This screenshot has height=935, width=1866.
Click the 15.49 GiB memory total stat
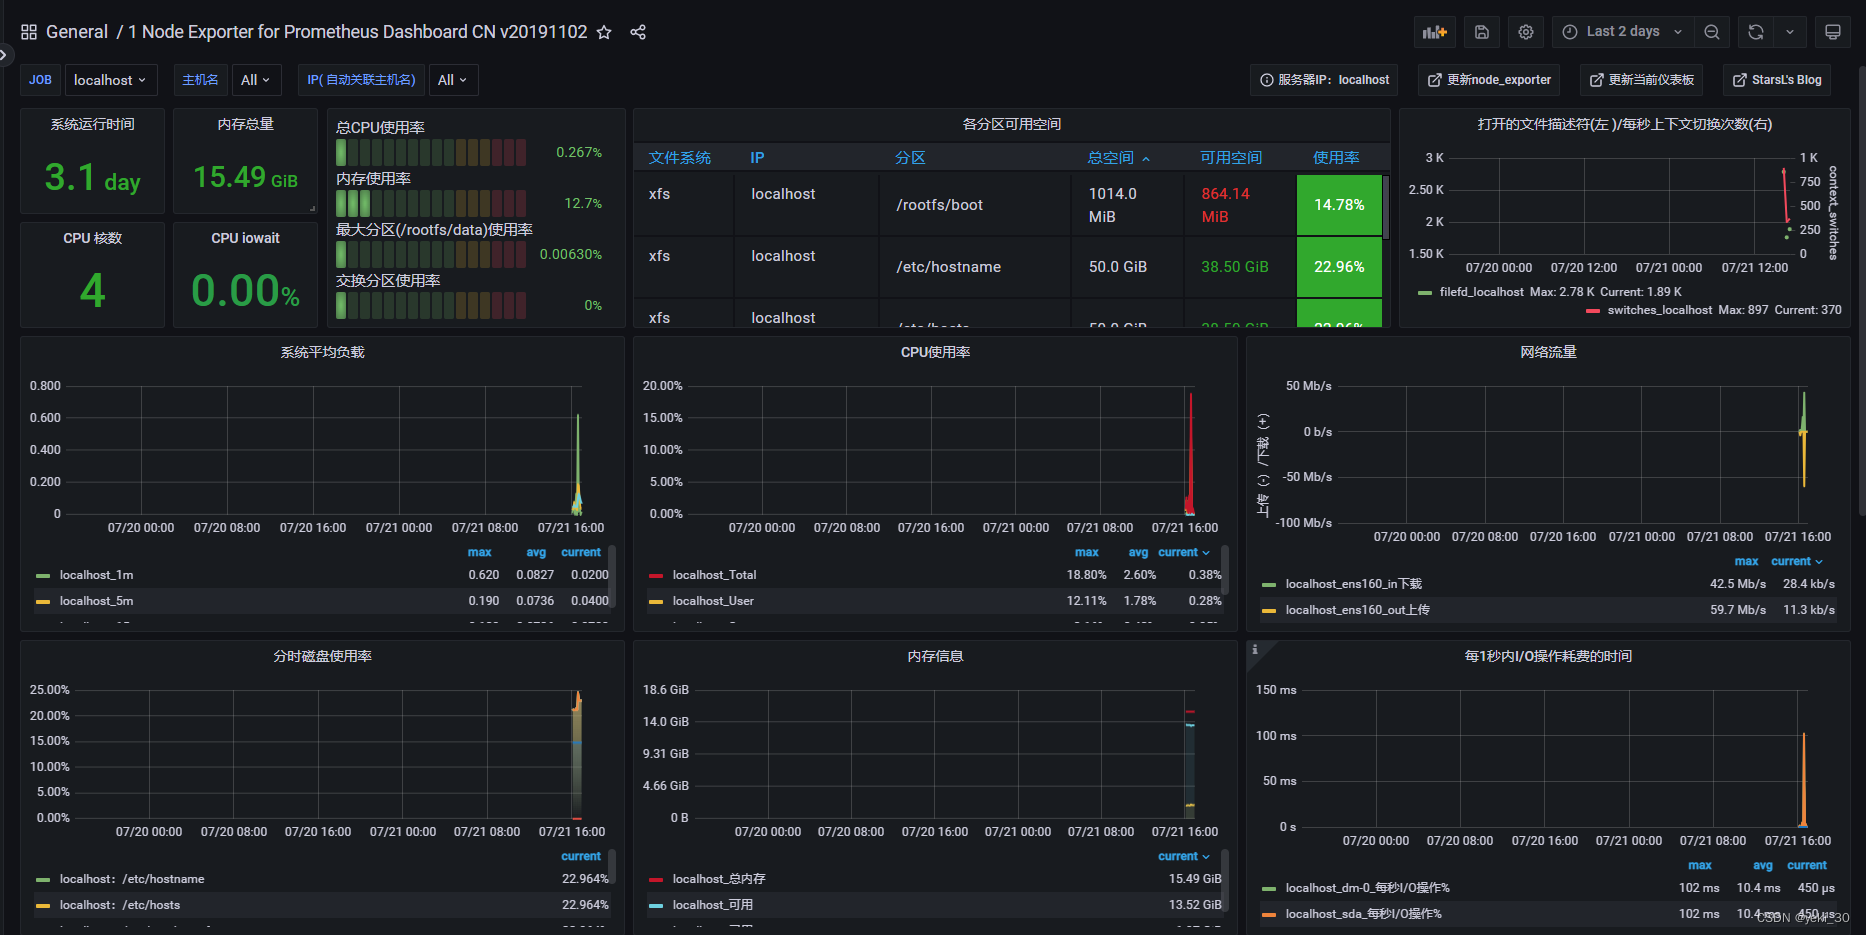tap(245, 177)
